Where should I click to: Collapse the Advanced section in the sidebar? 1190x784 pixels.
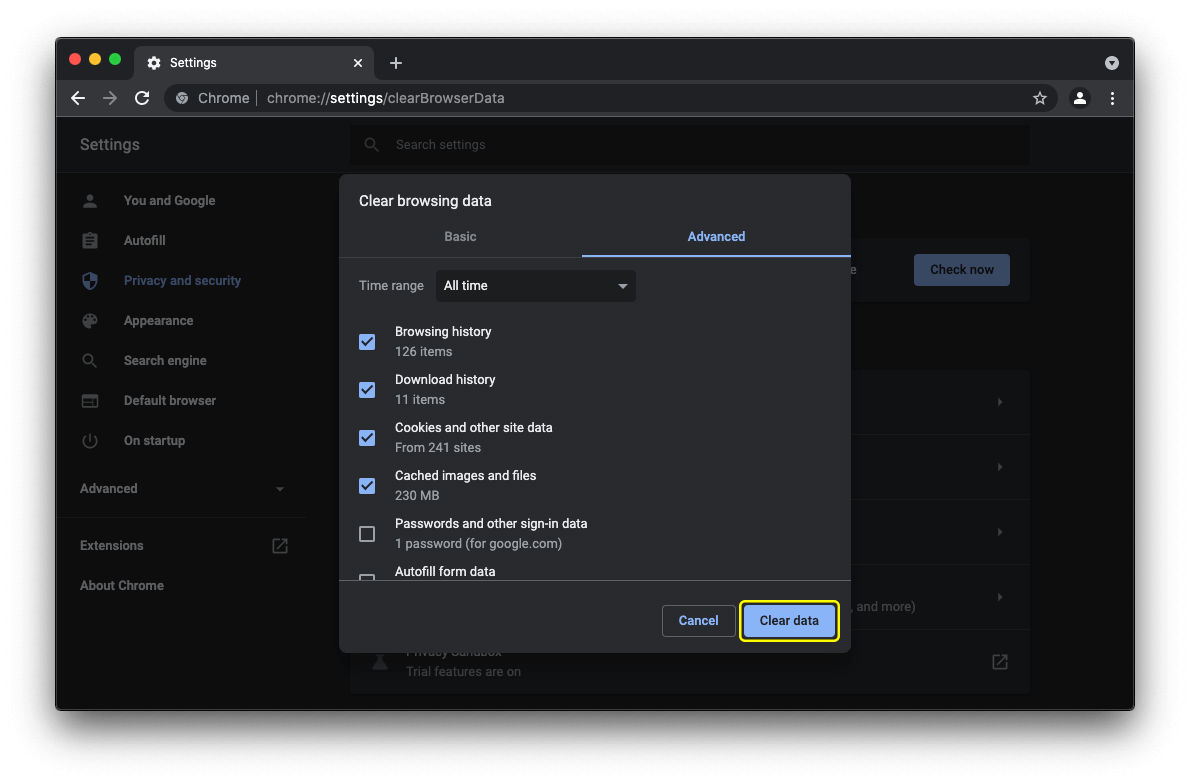click(x=280, y=489)
